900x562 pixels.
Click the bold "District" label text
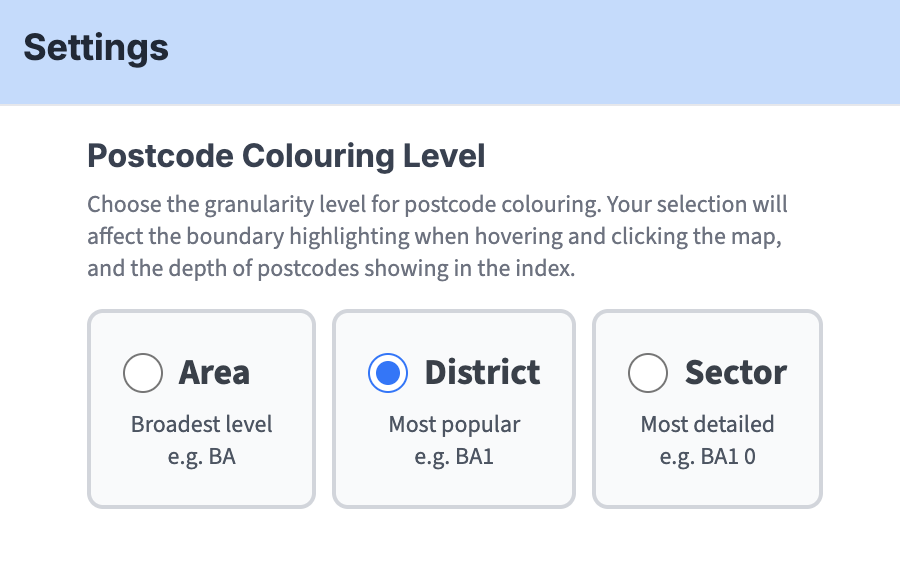(482, 373)
